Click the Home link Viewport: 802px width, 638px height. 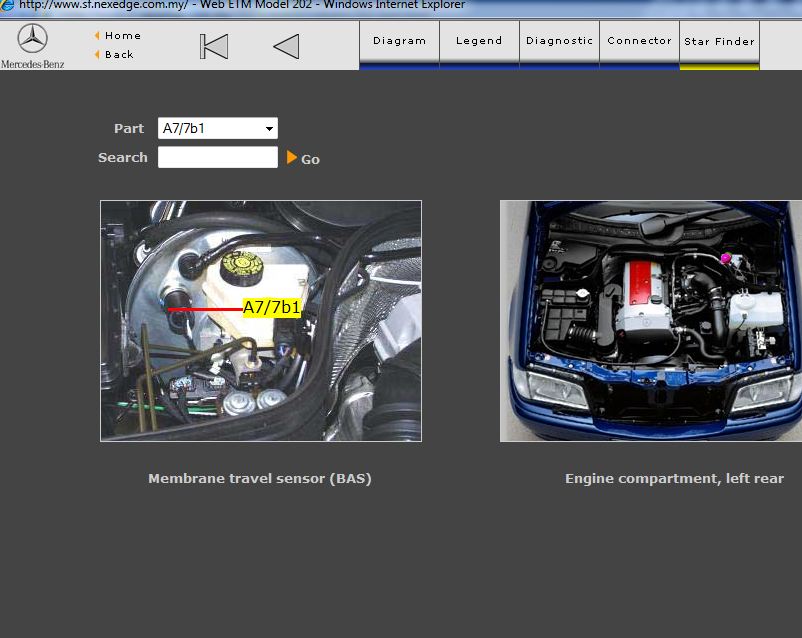123,36
